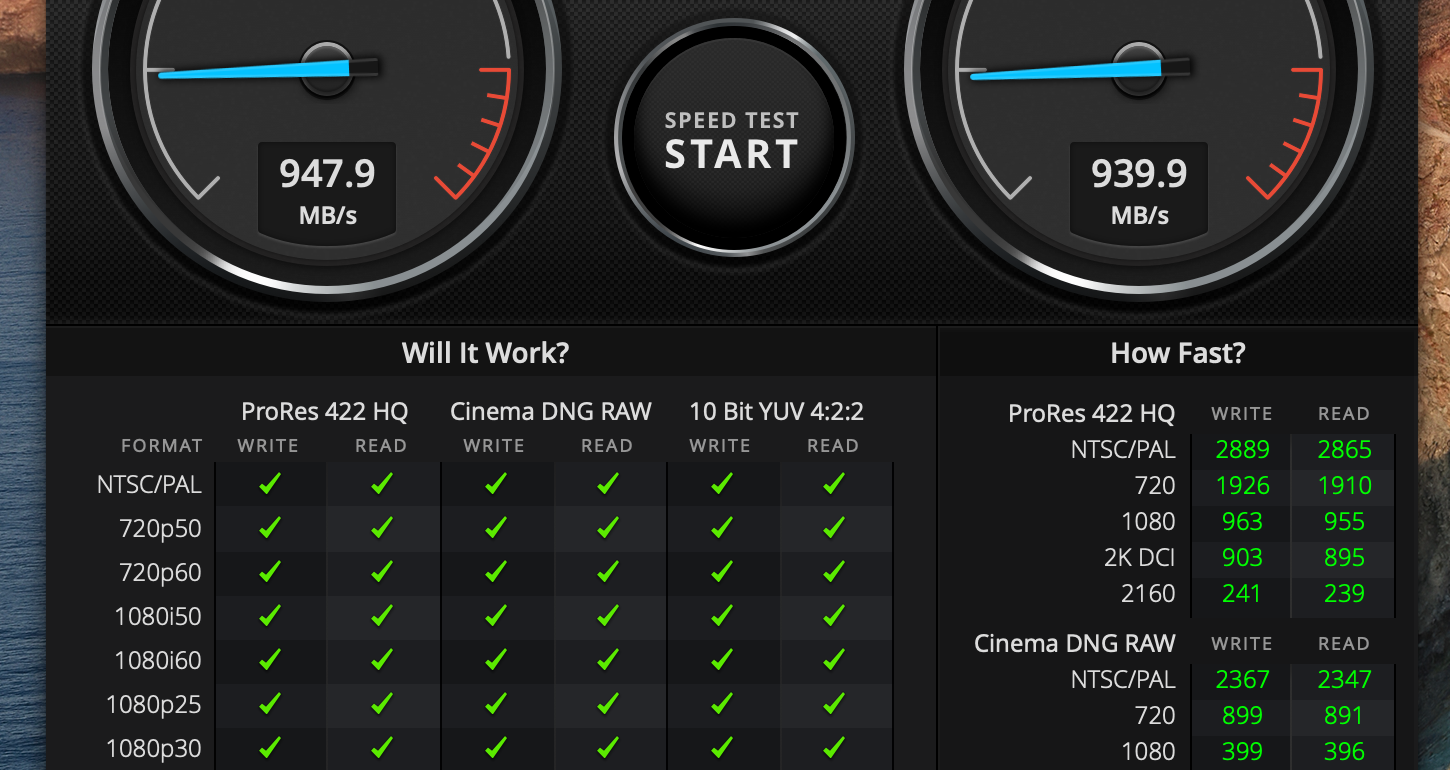This screenshot has height=770, width=1450.
Task: Click the Cinema DNG 720 read value 891
Action: pyautogui.click(x=1344, y=716)
